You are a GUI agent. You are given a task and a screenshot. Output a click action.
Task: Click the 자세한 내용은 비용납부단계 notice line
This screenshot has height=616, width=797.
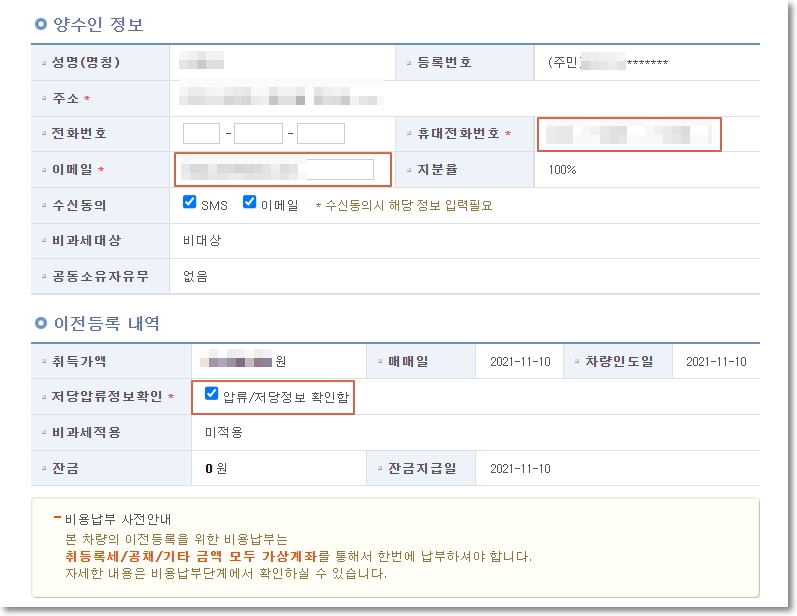226,574
